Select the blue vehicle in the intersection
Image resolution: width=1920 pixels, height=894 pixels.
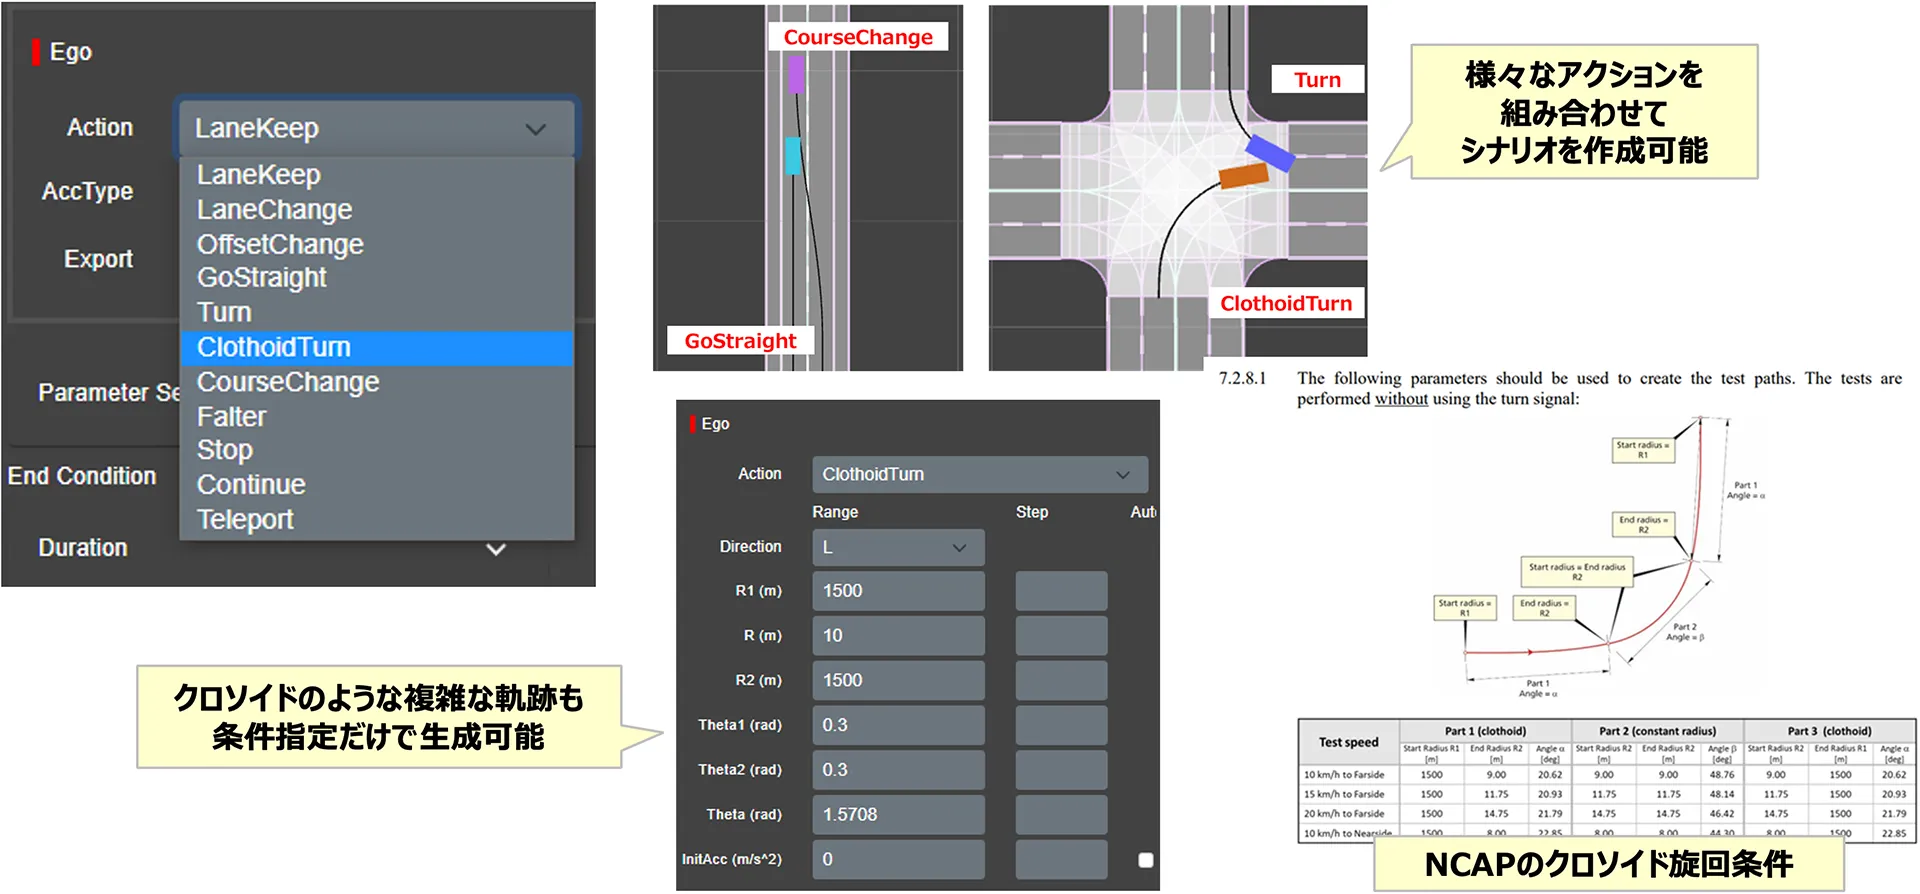pyautogui.click(x=1270, y=153)
